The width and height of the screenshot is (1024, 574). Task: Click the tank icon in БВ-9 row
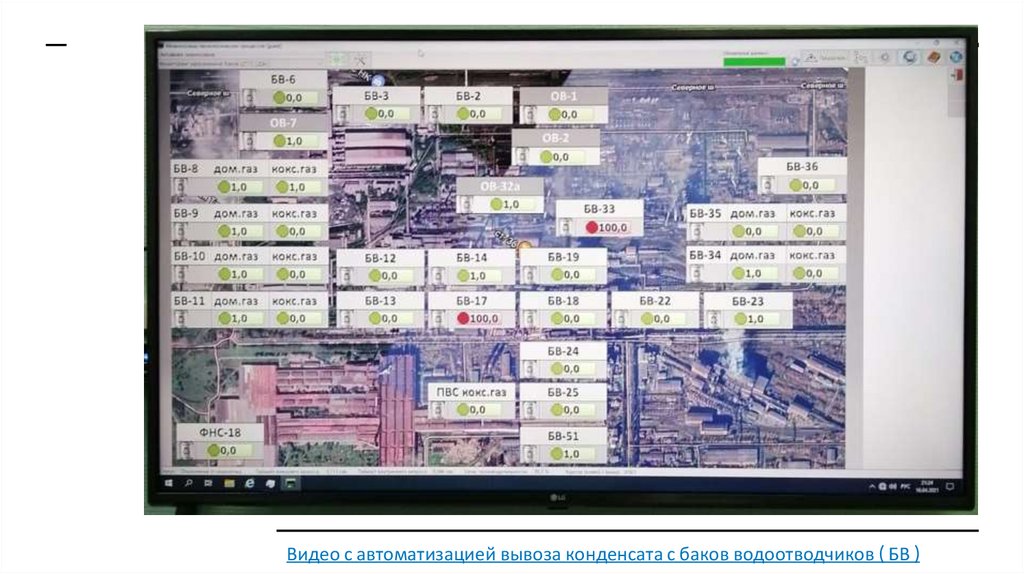[181, 231]
